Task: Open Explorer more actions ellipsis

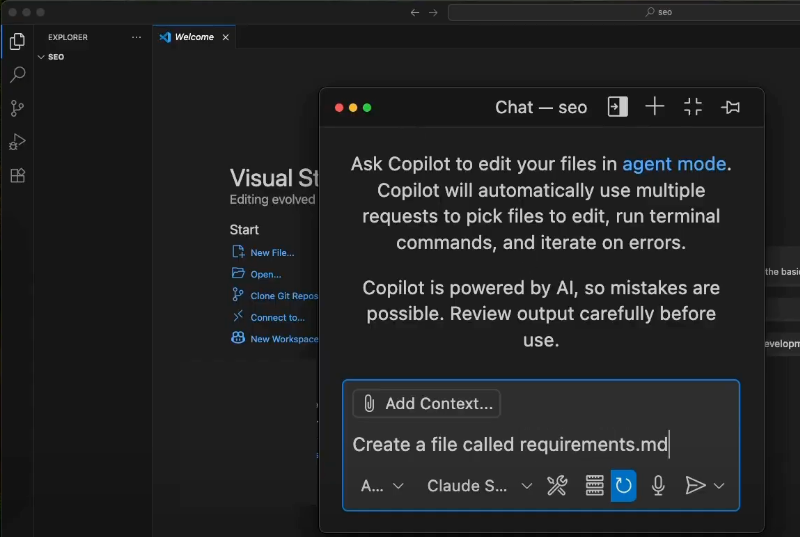Action: pos(136,37)
